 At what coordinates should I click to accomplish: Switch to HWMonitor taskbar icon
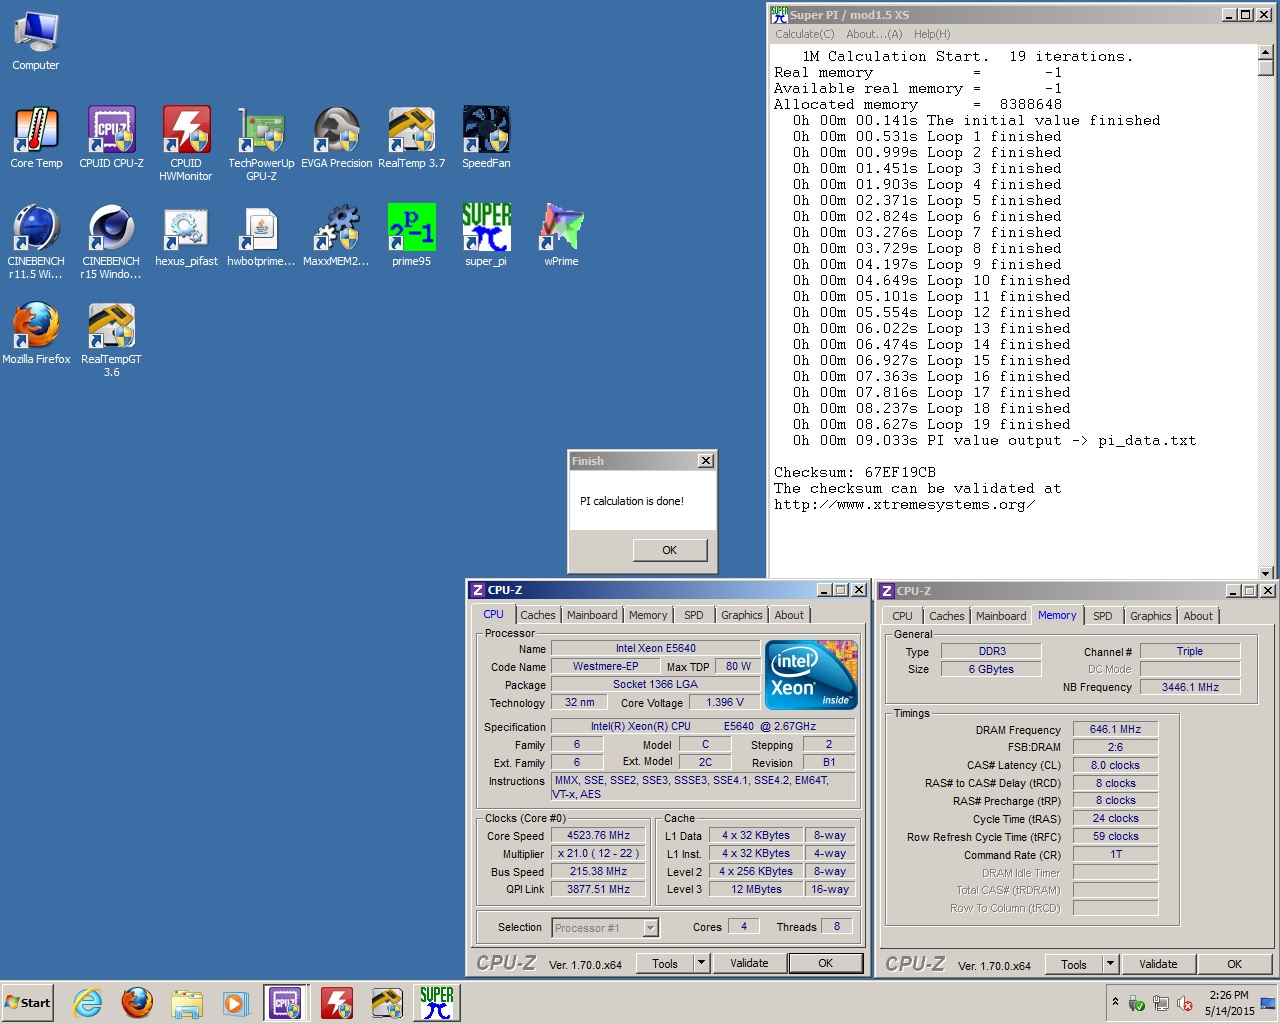coord(337,1003)
